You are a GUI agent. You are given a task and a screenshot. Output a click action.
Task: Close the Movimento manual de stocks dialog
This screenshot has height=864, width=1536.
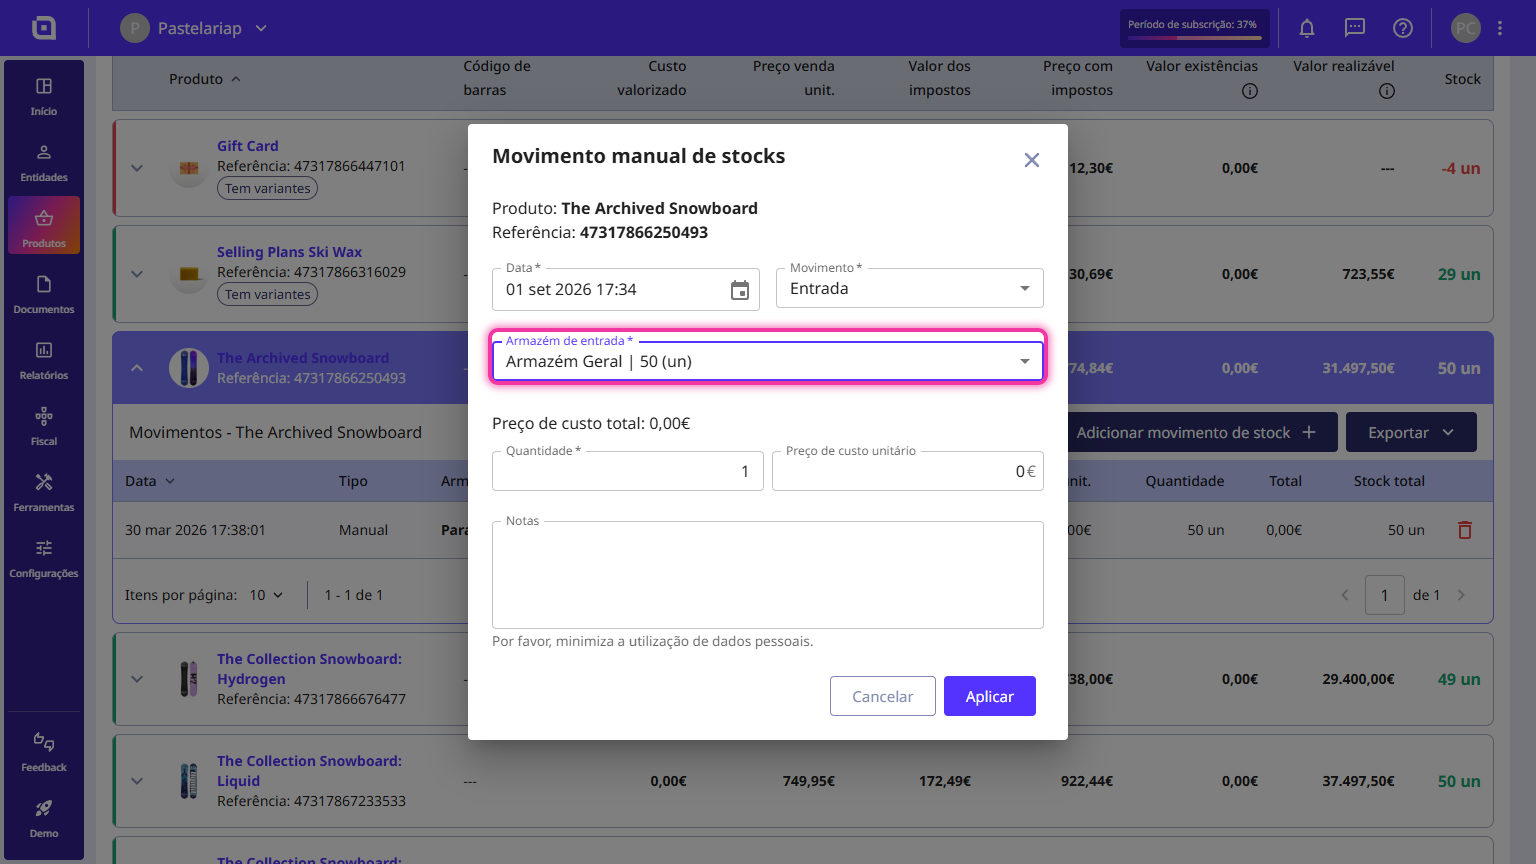(1032, 160)
